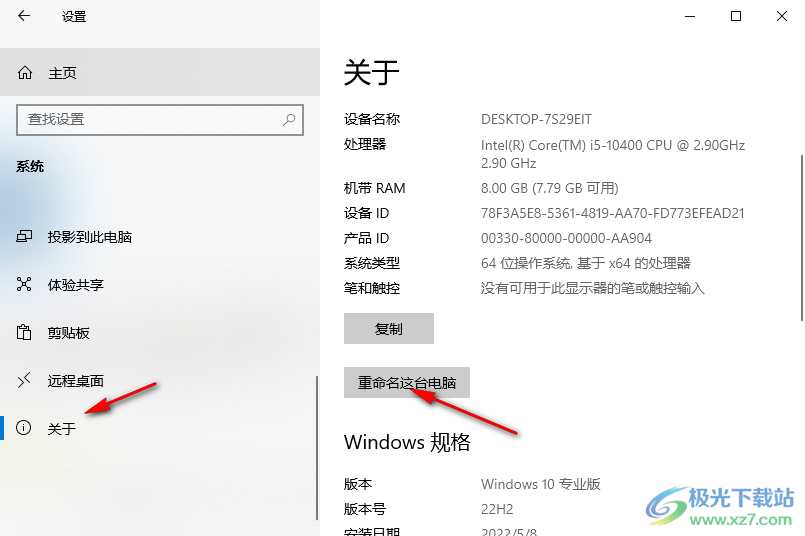
Task: Open the 剪贴板 settings page
Action: (159, 333)
